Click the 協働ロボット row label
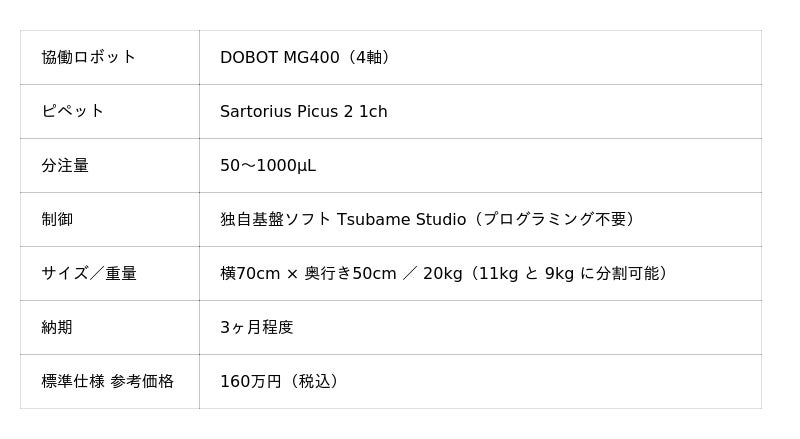Screen dimensions: 800x439 pos(88,57)
